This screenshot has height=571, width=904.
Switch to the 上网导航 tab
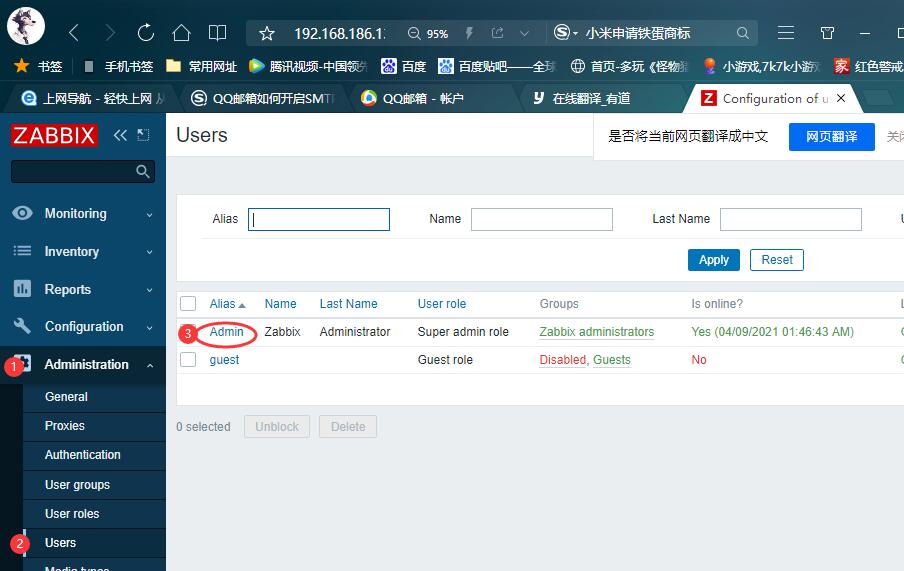tap(92, 99)
